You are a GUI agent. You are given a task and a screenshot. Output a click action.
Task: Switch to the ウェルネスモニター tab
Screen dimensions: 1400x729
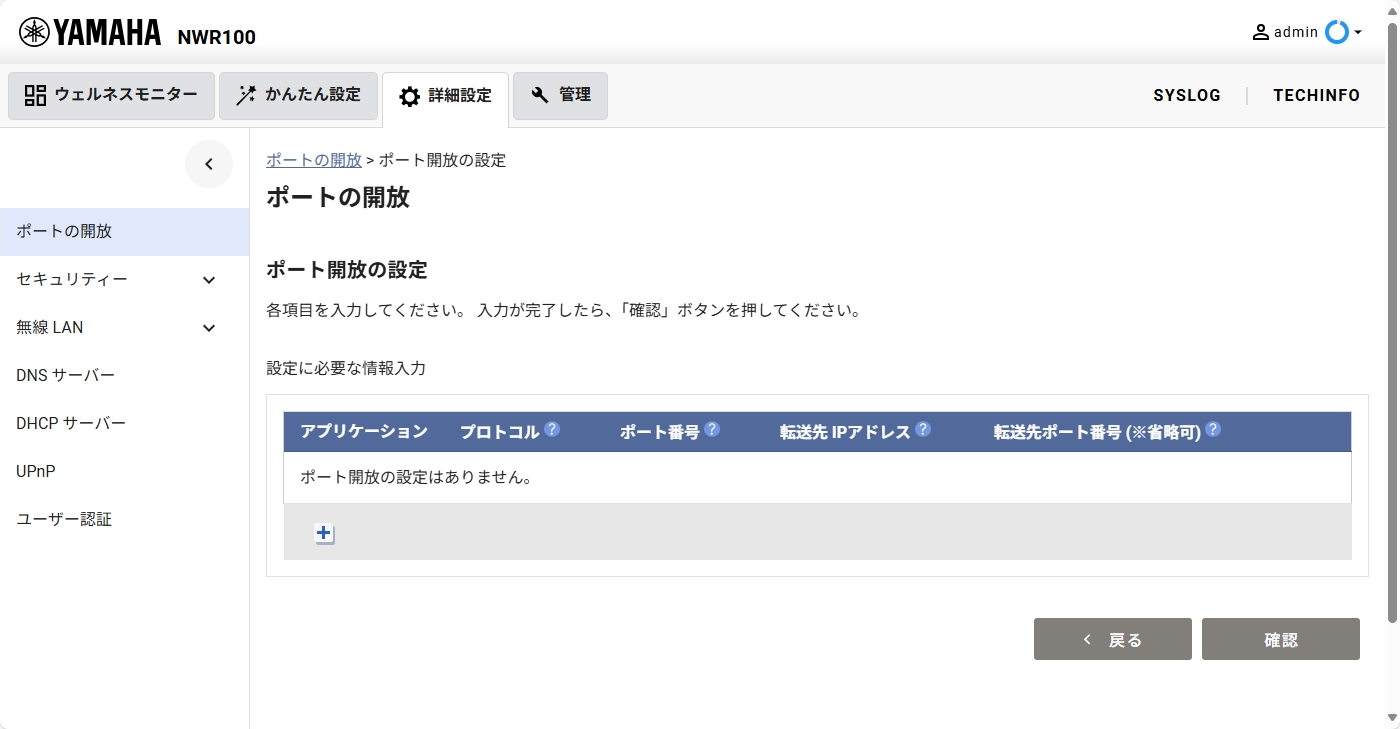click(111, 96)
